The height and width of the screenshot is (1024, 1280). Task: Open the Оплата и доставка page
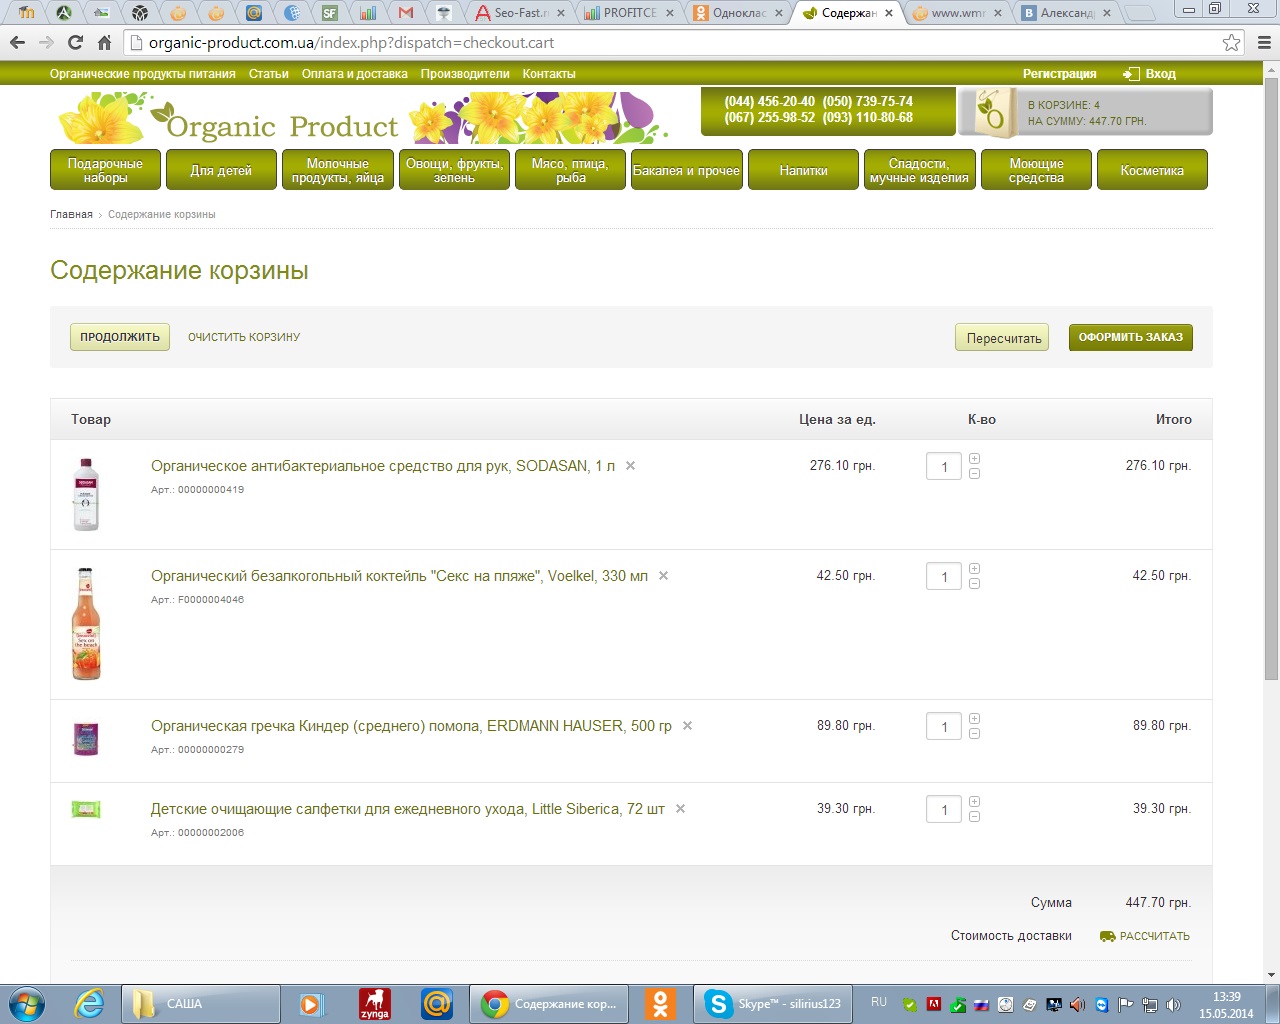click(355, 74)
